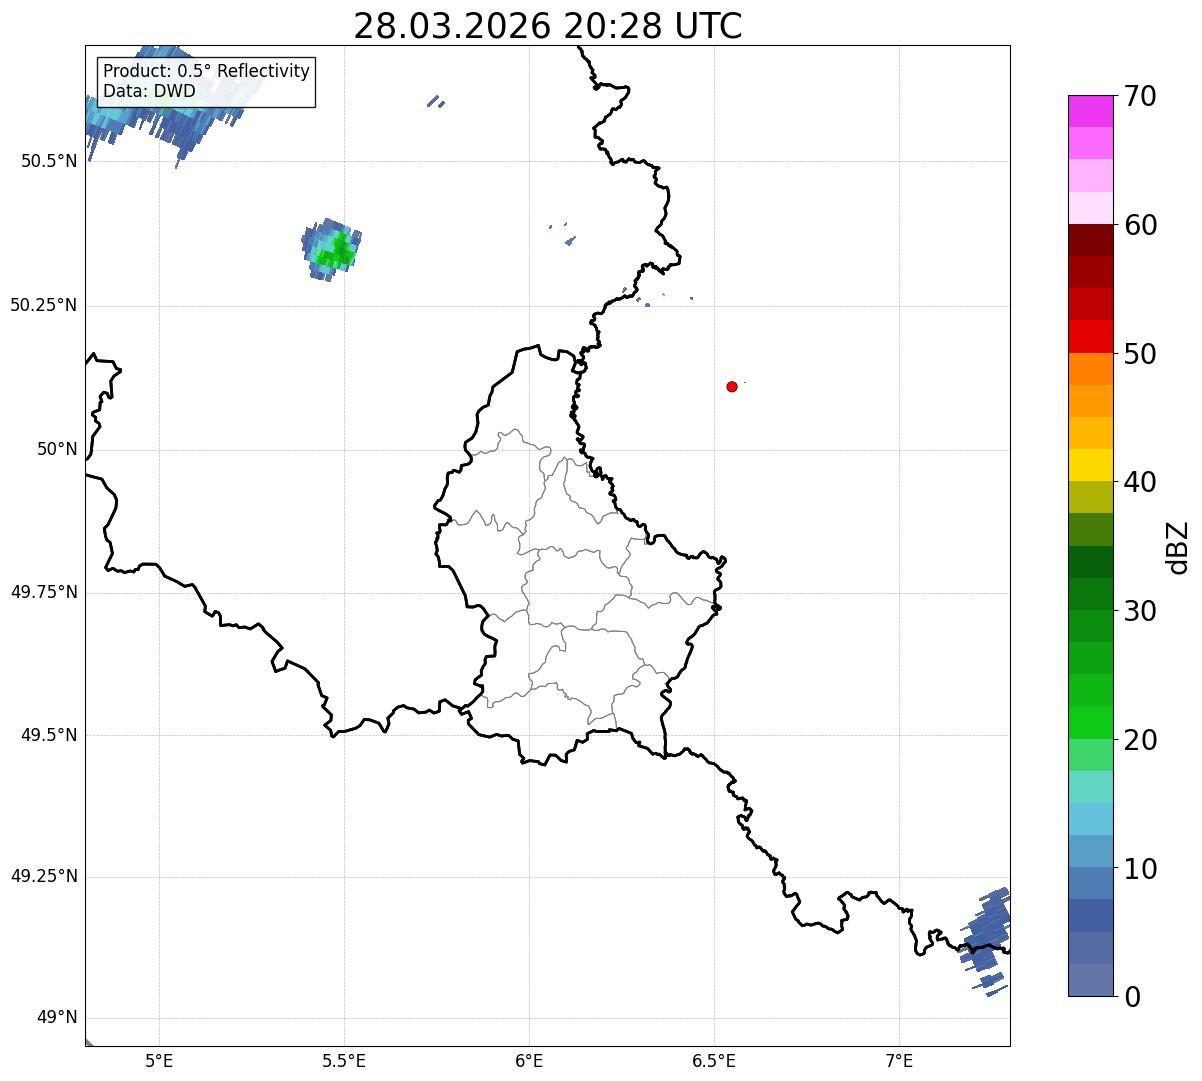Click the dBZ colorbar axis label
This screenshot has width=1202, height=1081.
point(1178,547)
